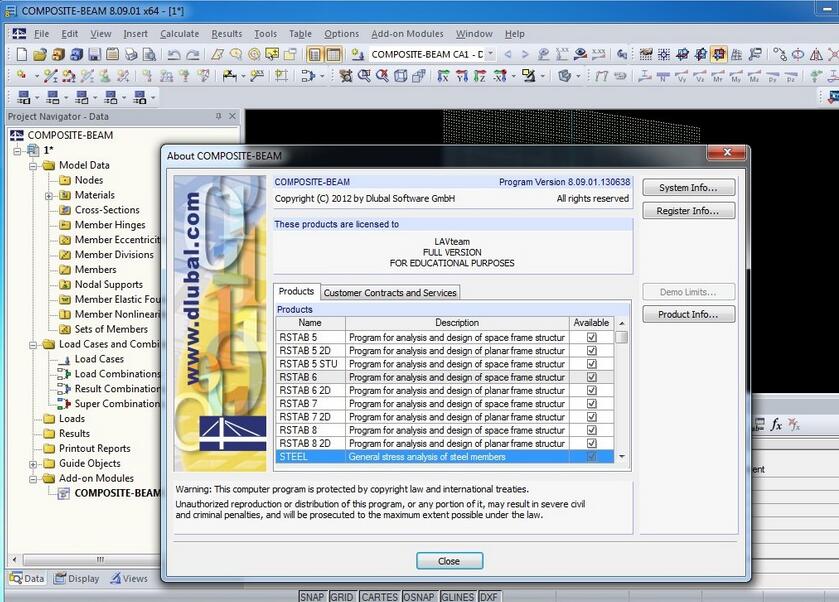Toggle Available checkbox for RSTAB 7 2D

[x=591, y=417]
